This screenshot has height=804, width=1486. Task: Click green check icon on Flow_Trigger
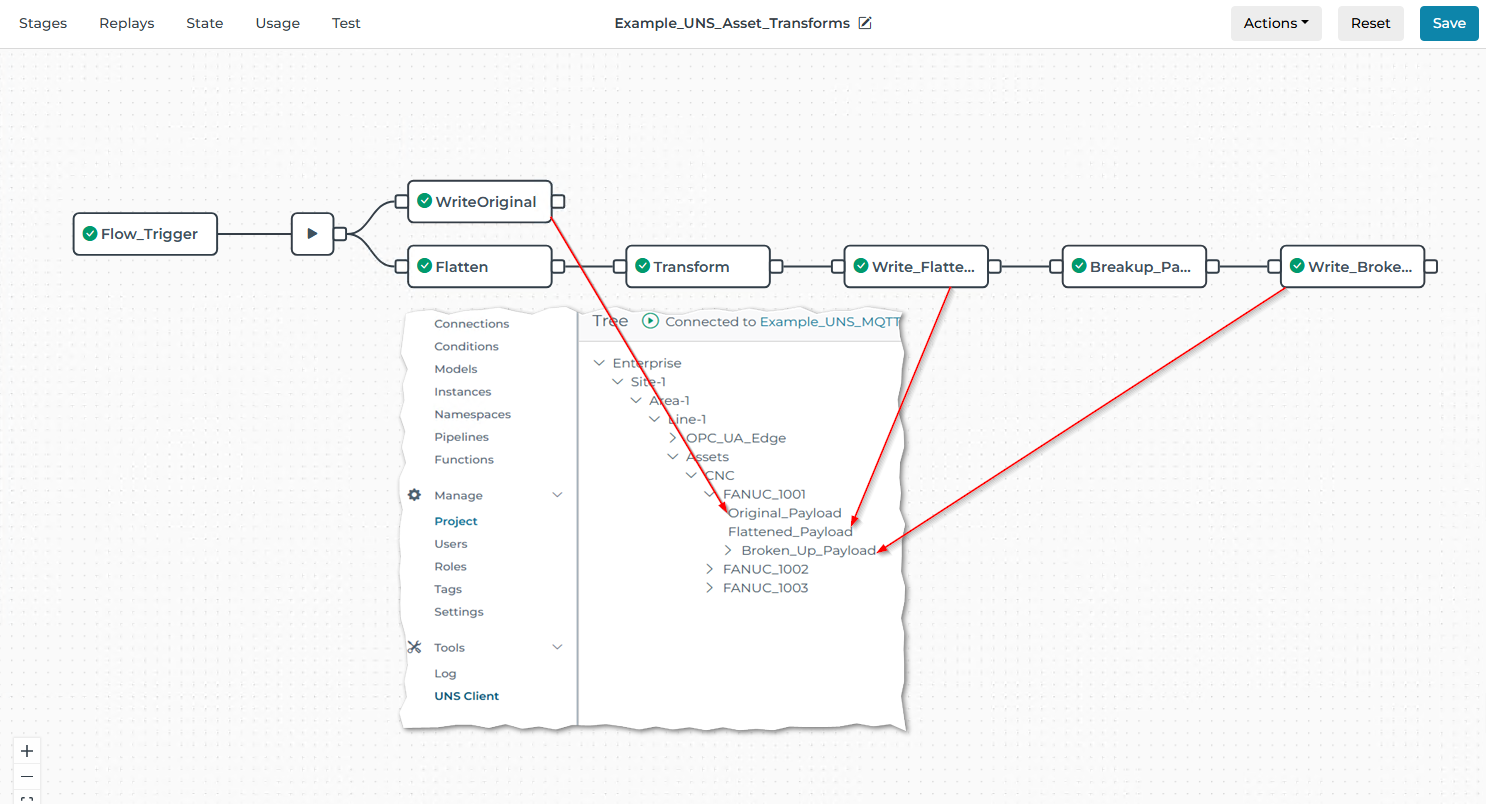pyautogui.click(x=90, y=234)
